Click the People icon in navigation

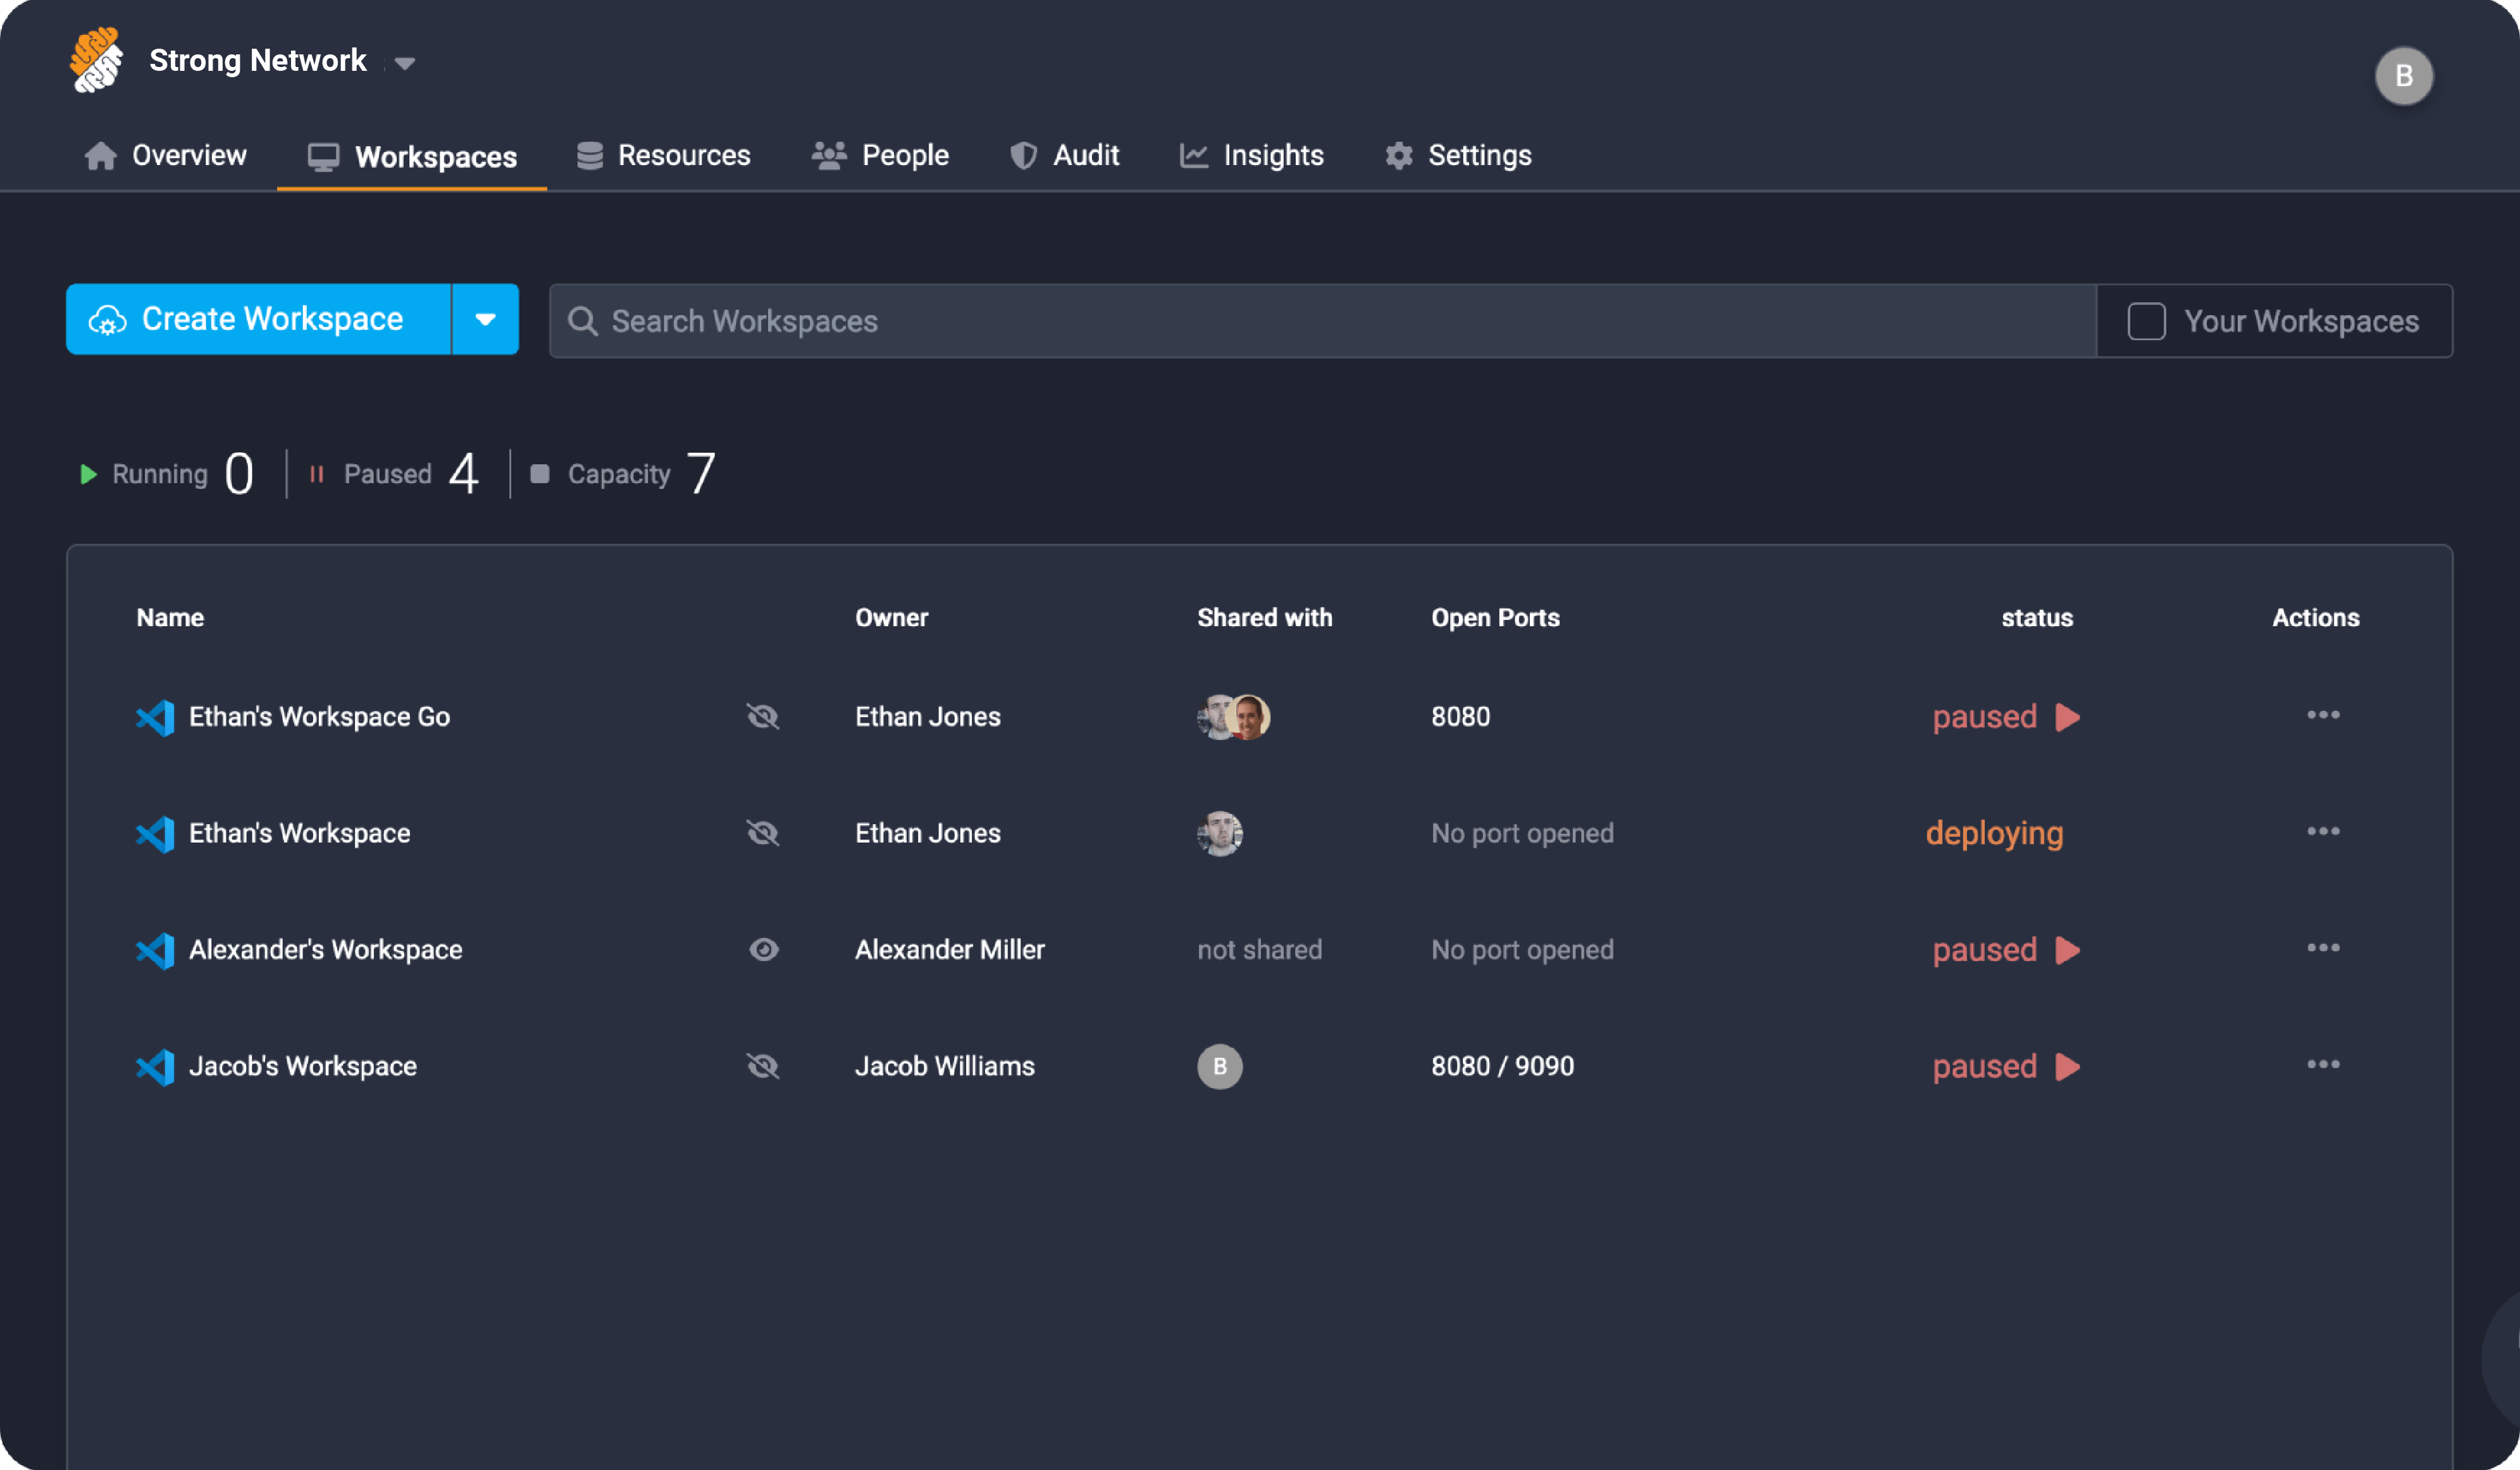[827, 155]
